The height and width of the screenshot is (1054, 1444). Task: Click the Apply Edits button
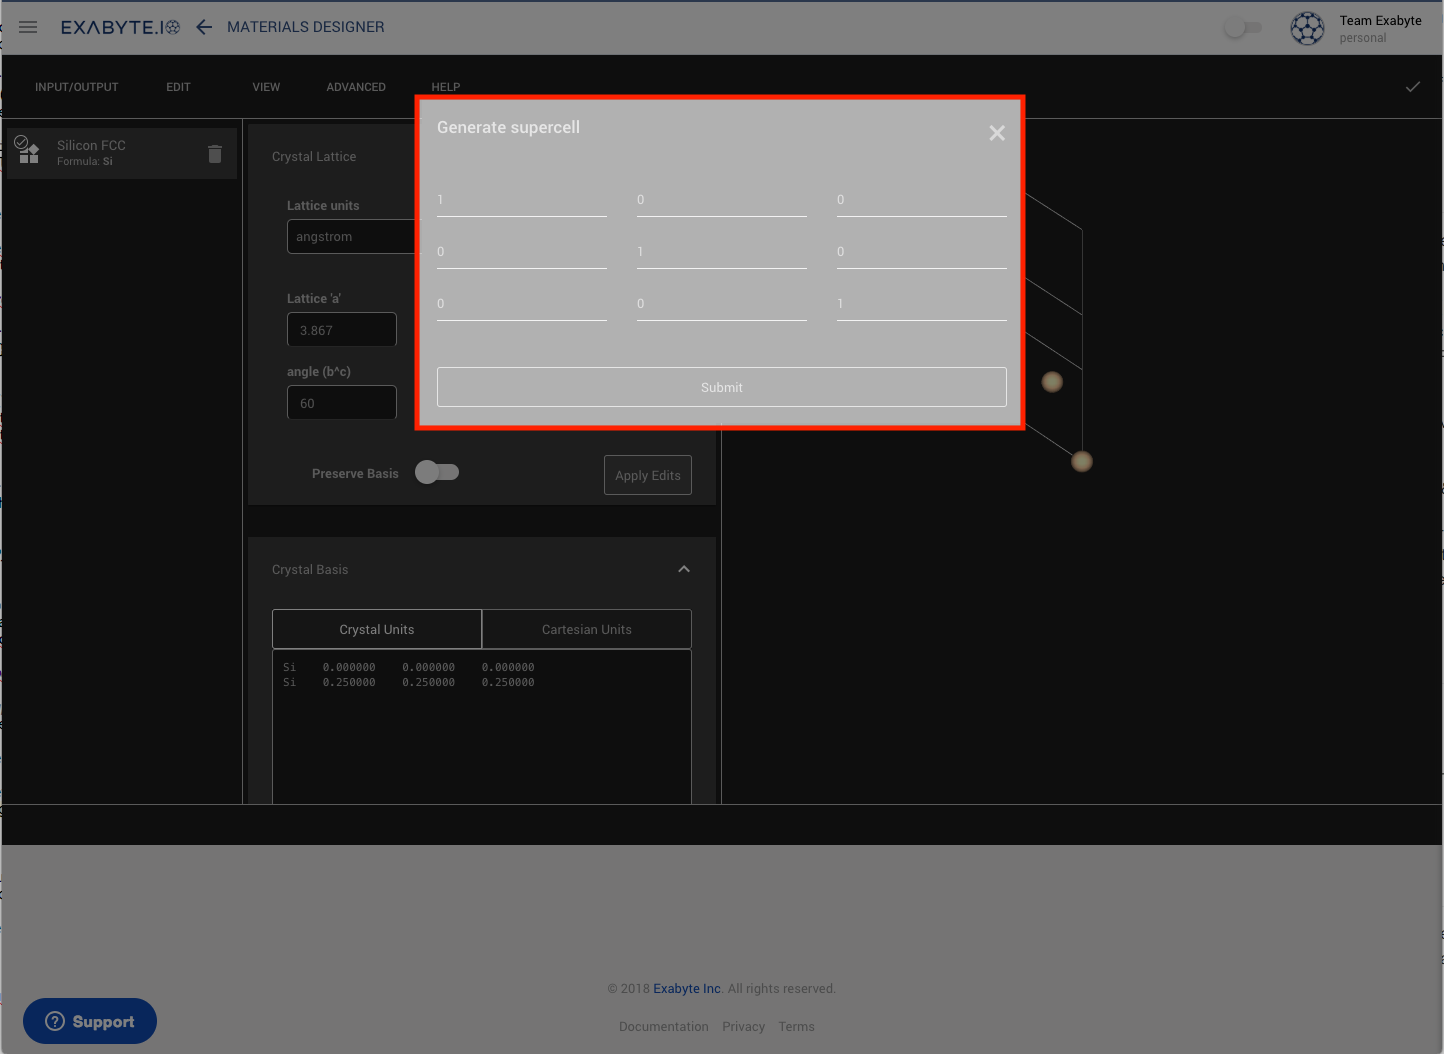647,475
